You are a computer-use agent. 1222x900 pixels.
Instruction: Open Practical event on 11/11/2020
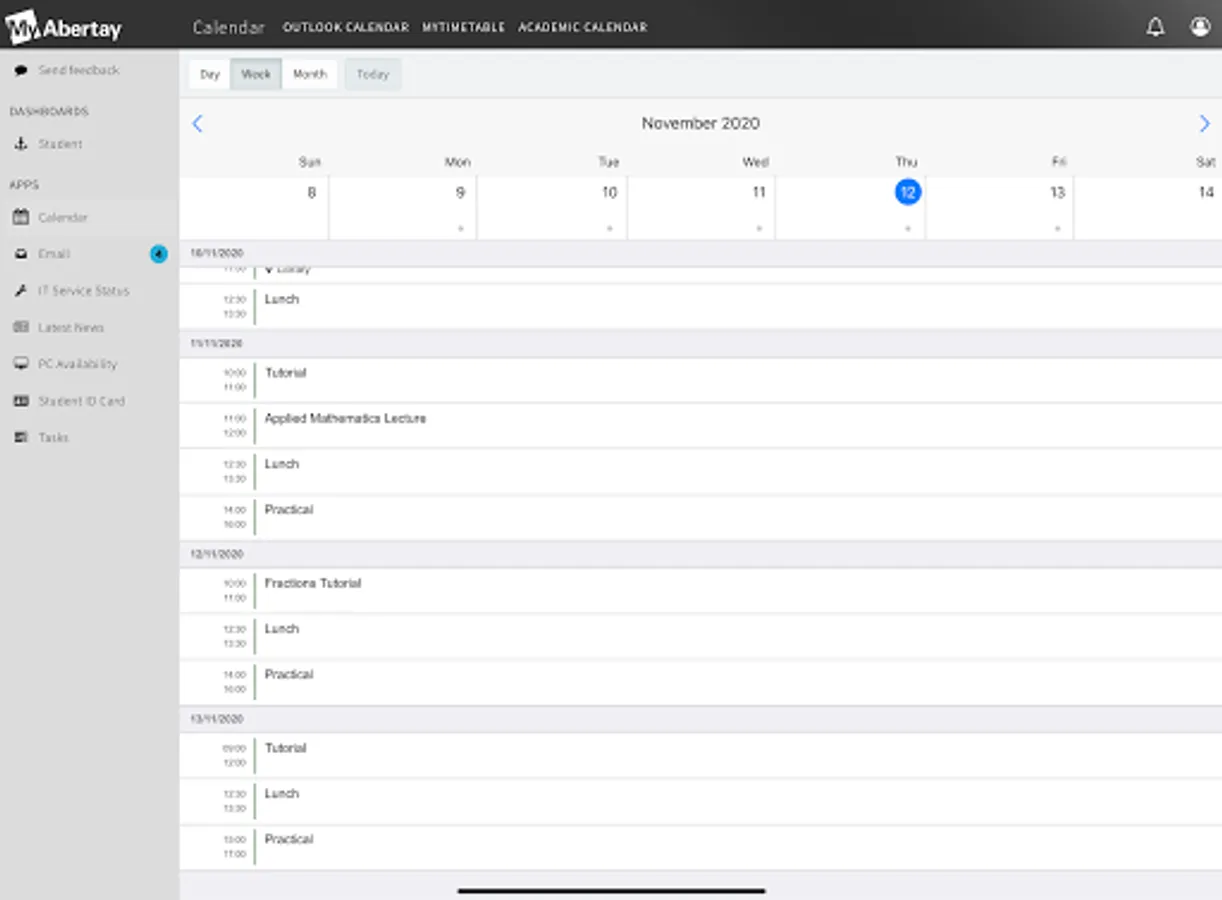pyautogui.click(x=700, y=518)
